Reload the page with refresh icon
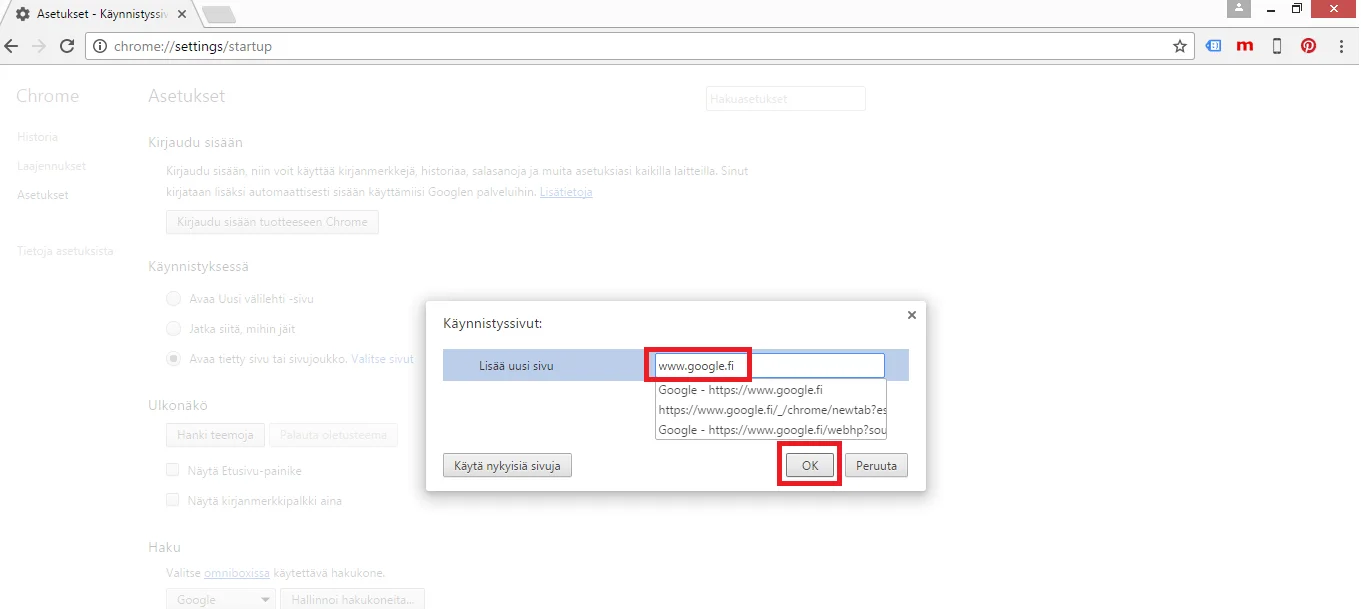The width and height of the screenshot is (1361, 609). tap(67, 46)
